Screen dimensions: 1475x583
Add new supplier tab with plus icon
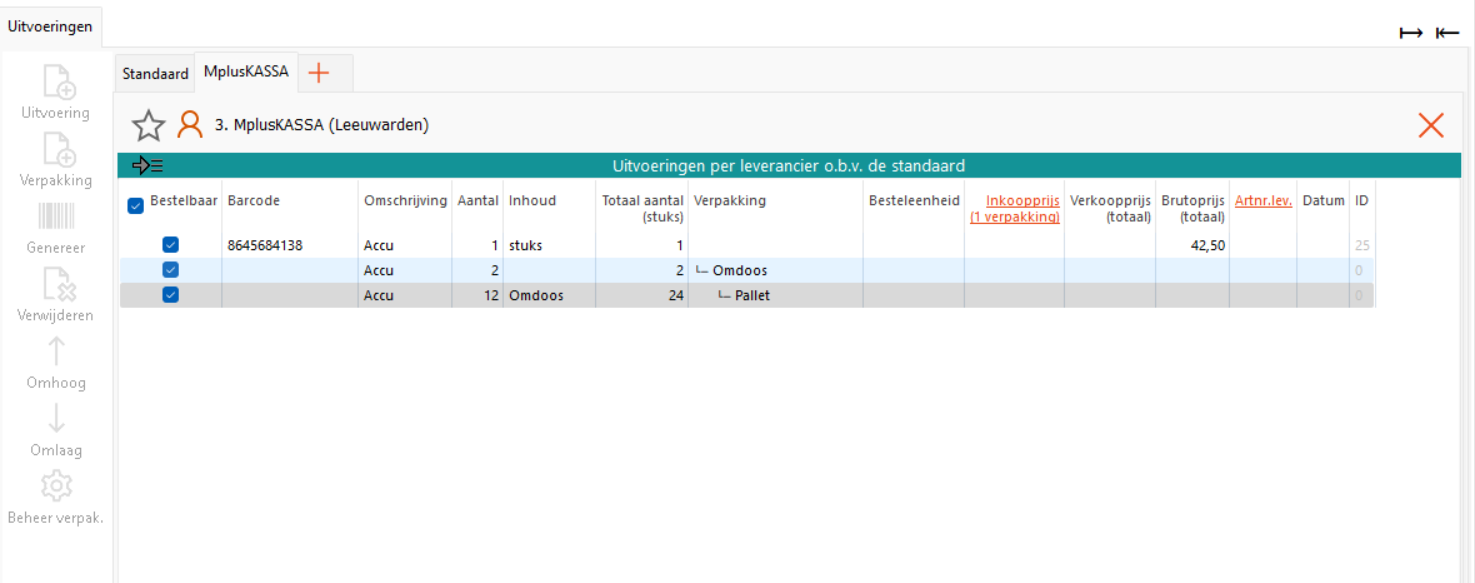(318, 73)
